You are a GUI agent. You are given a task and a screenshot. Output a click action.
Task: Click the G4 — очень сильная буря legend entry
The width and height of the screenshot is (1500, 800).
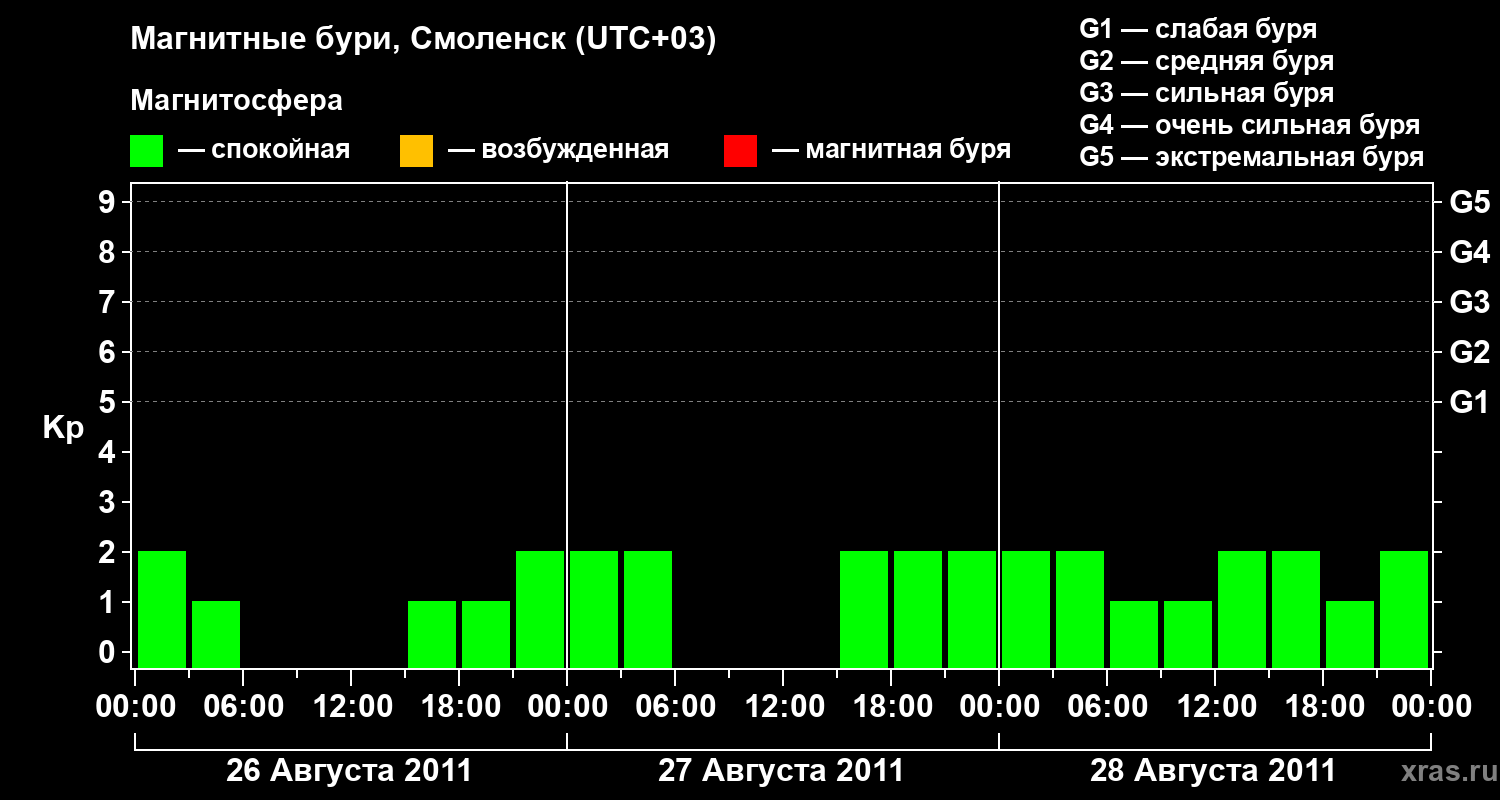pos(1250,125)
